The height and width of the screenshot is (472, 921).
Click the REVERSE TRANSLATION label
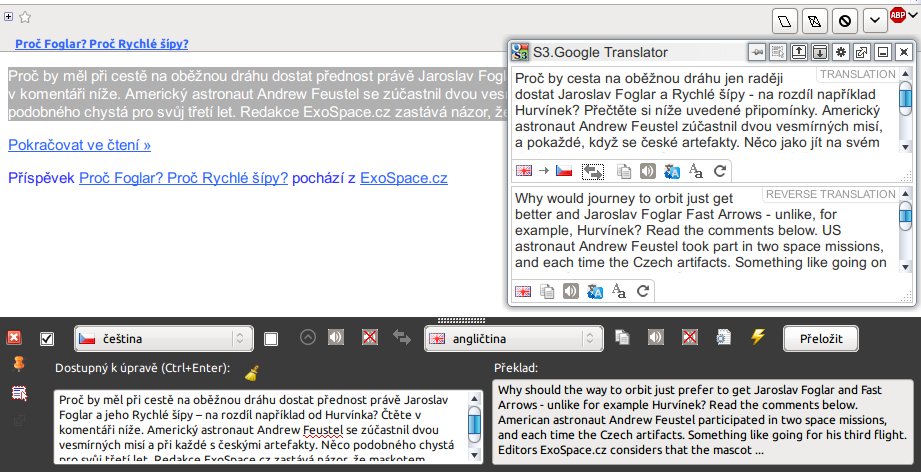click(x=831, y=194)
